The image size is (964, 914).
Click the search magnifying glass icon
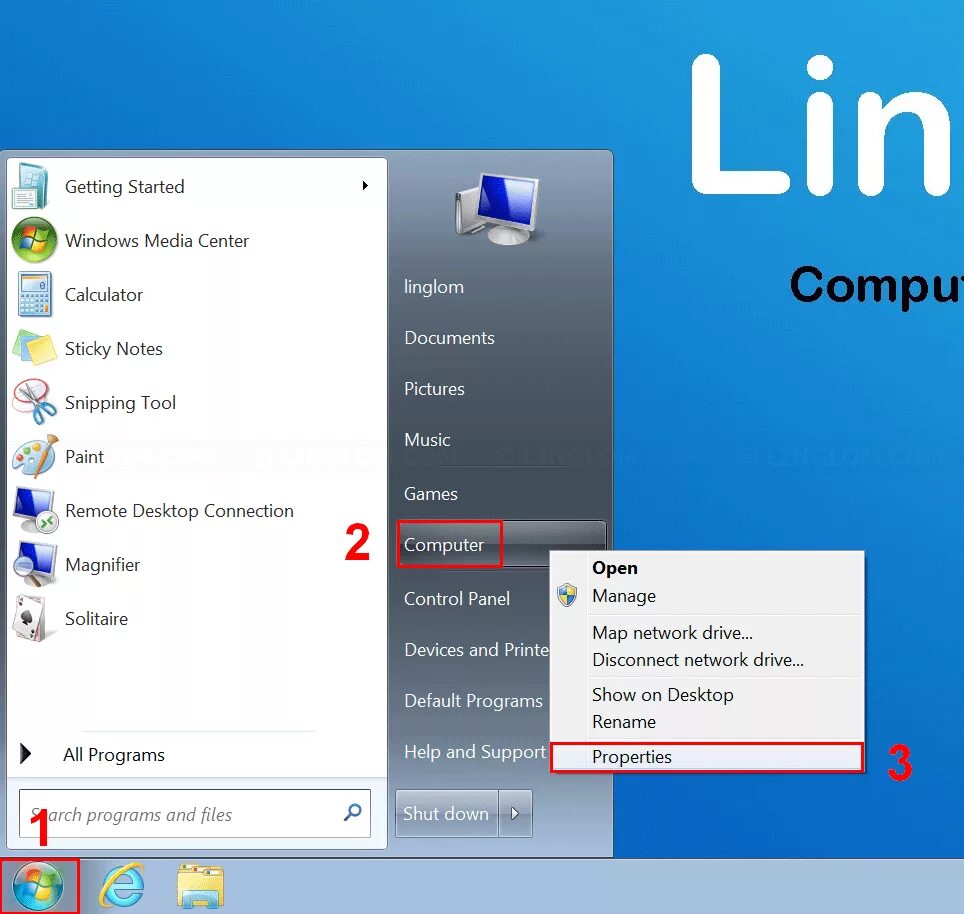point(353,813)
